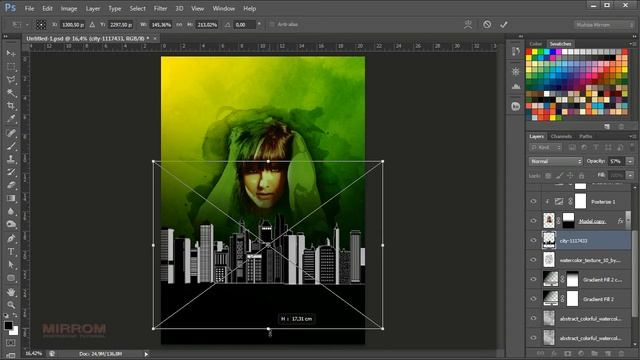Switch to warp mode icon in options bar

(x=468, y=24)
